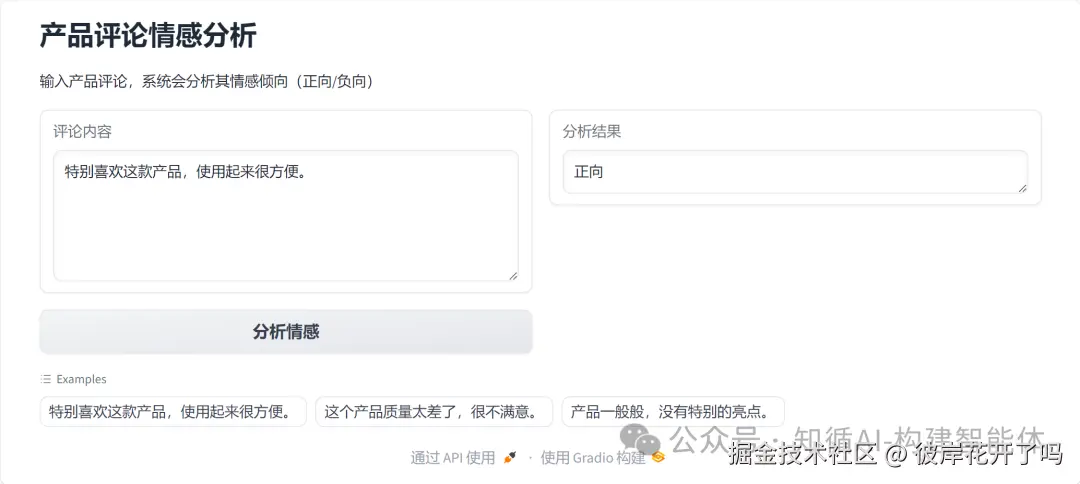
Task: Choose example 产品一般般，没有特别的亮点。
Action: [672, 411]
